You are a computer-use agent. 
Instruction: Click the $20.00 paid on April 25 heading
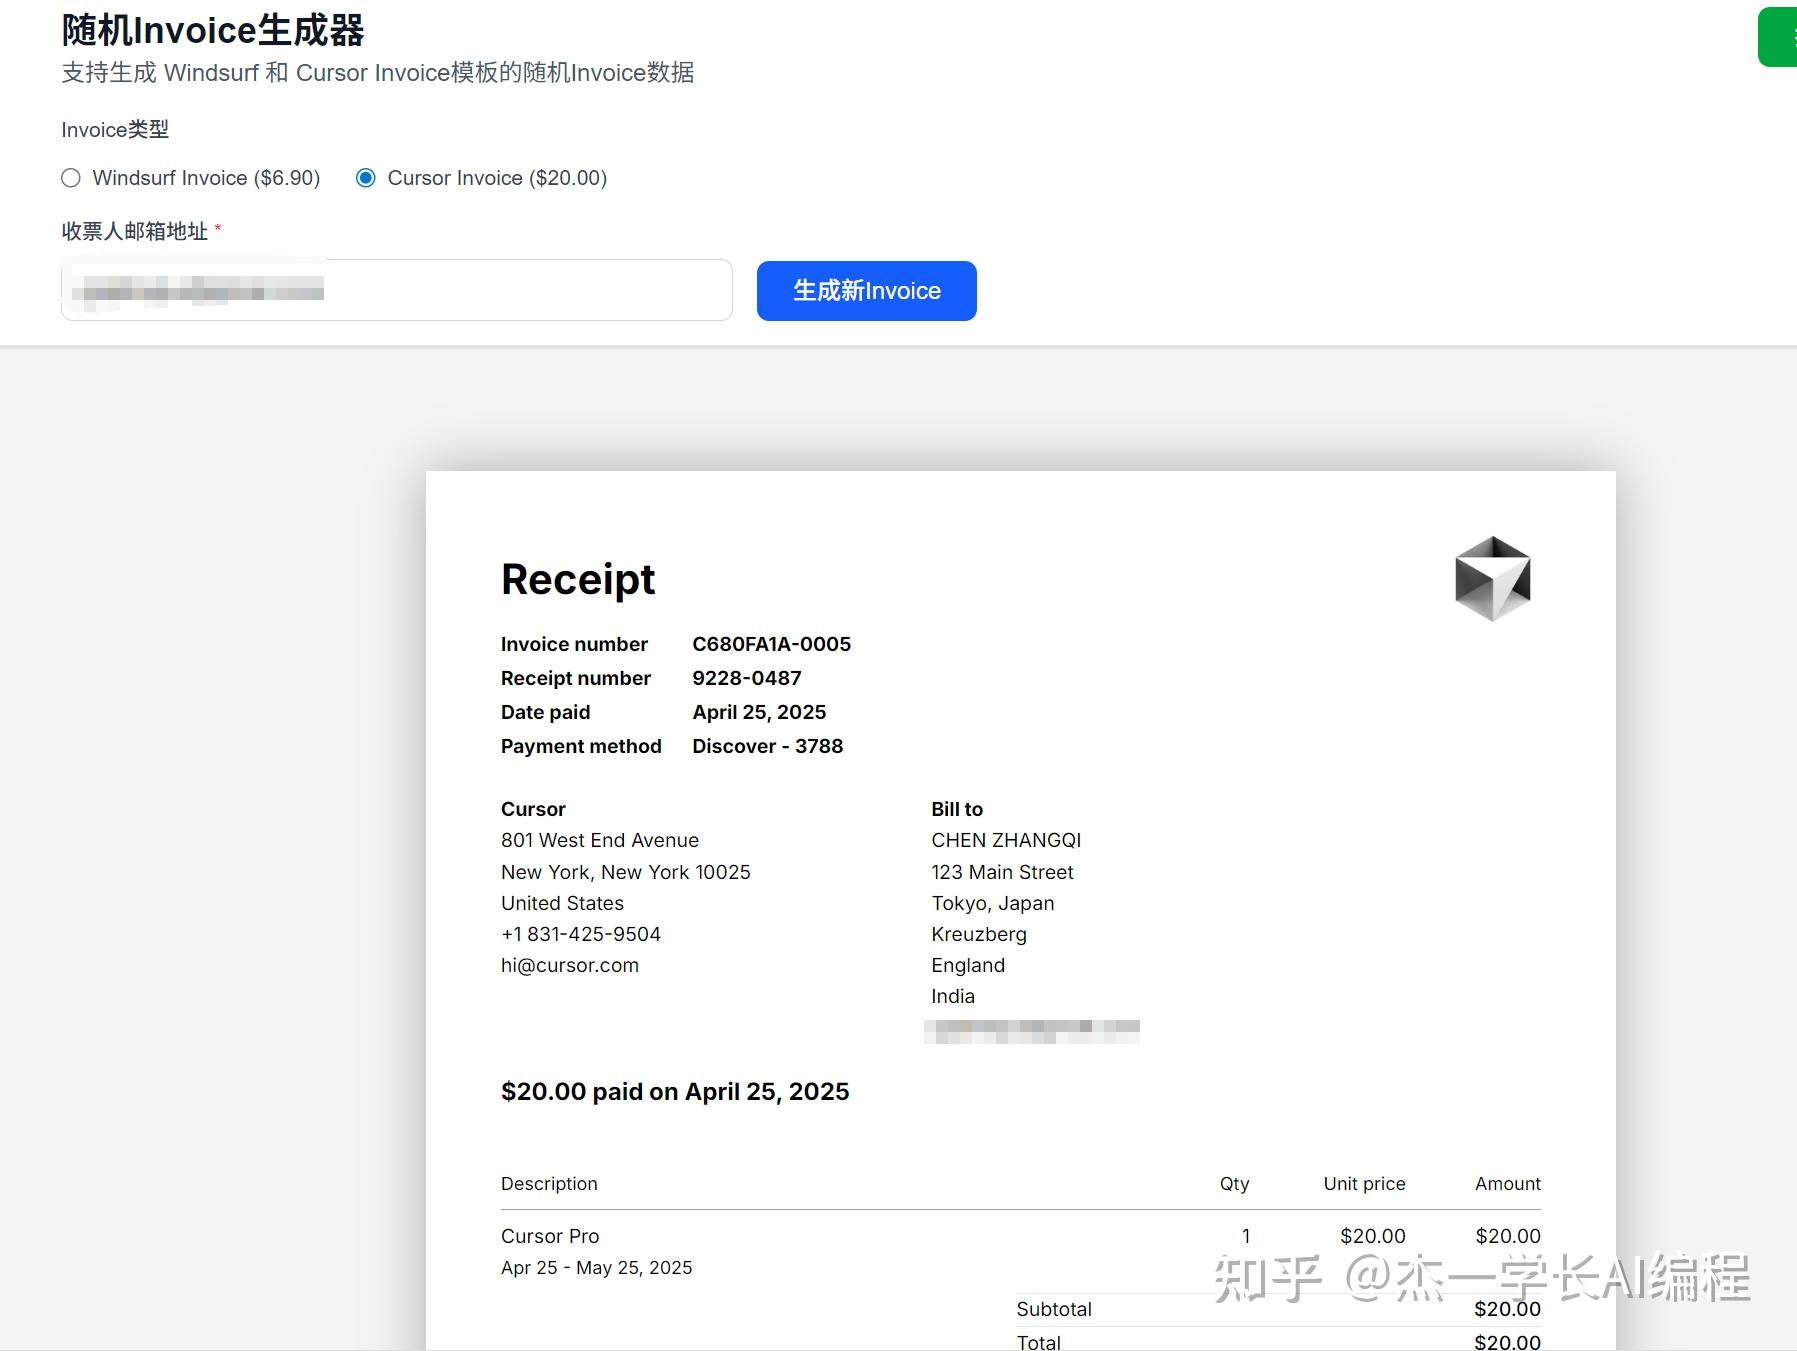pyautogui.click(x=675, y=1091)
